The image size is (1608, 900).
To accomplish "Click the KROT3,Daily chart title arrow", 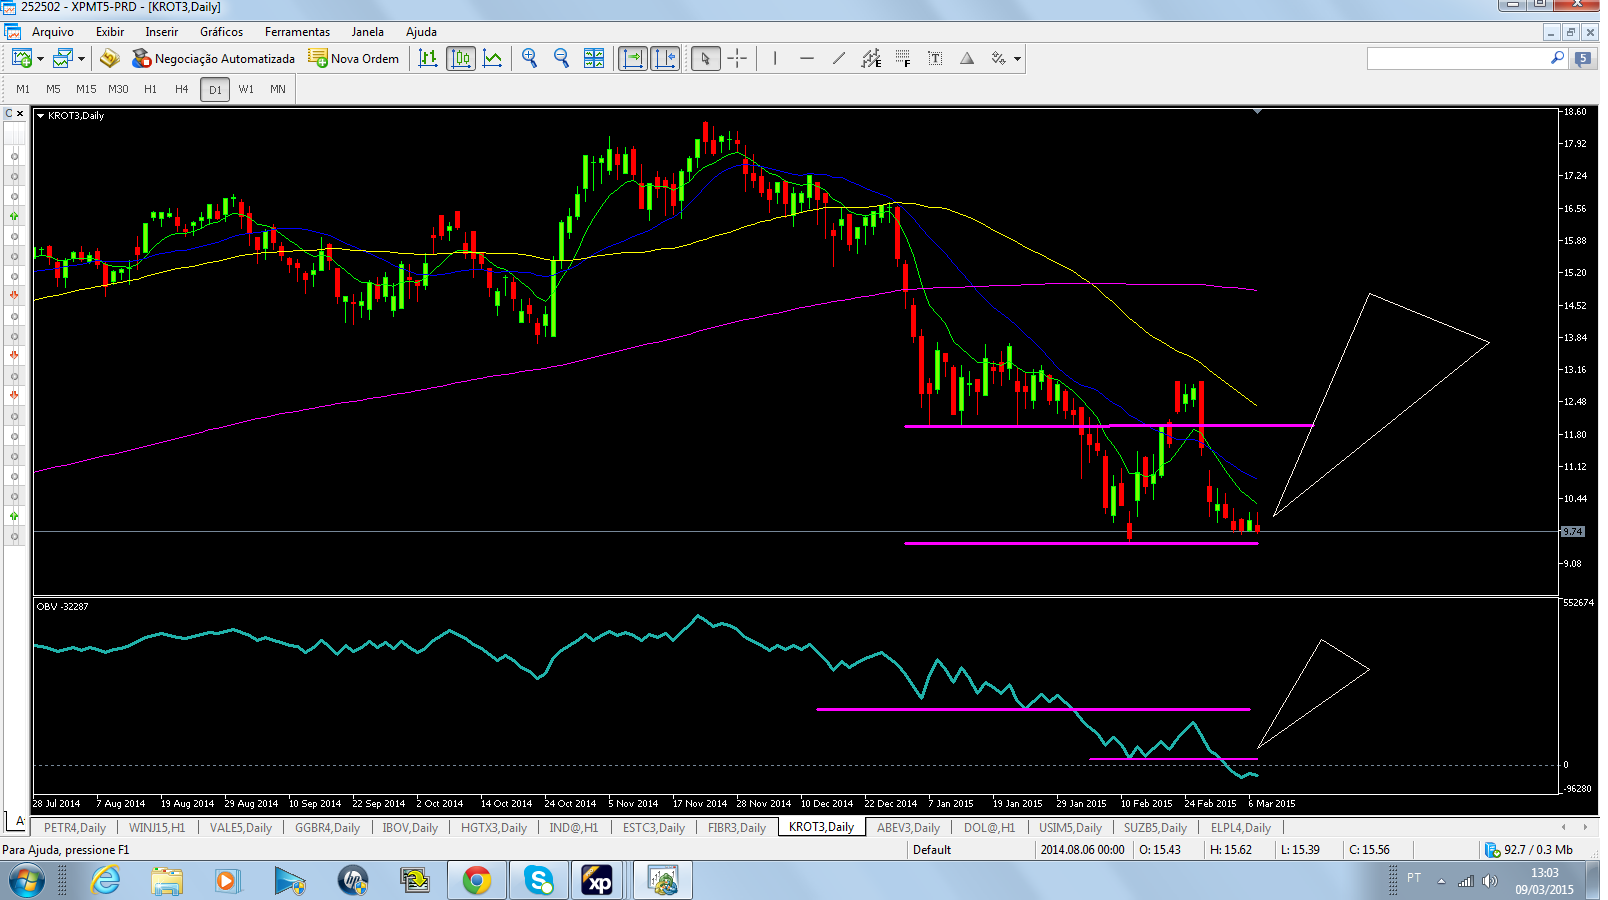I will [41, 116].
